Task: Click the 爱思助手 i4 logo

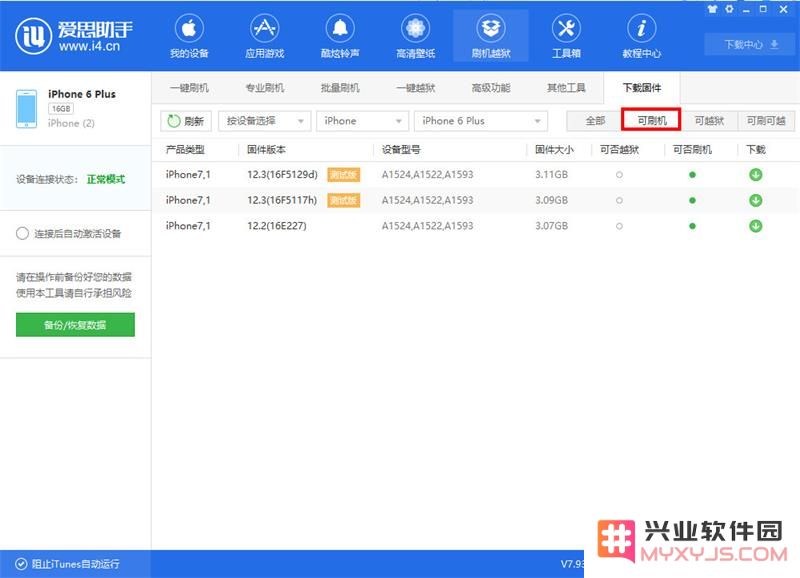Action: pyautogui.click(x=74, y=36)
